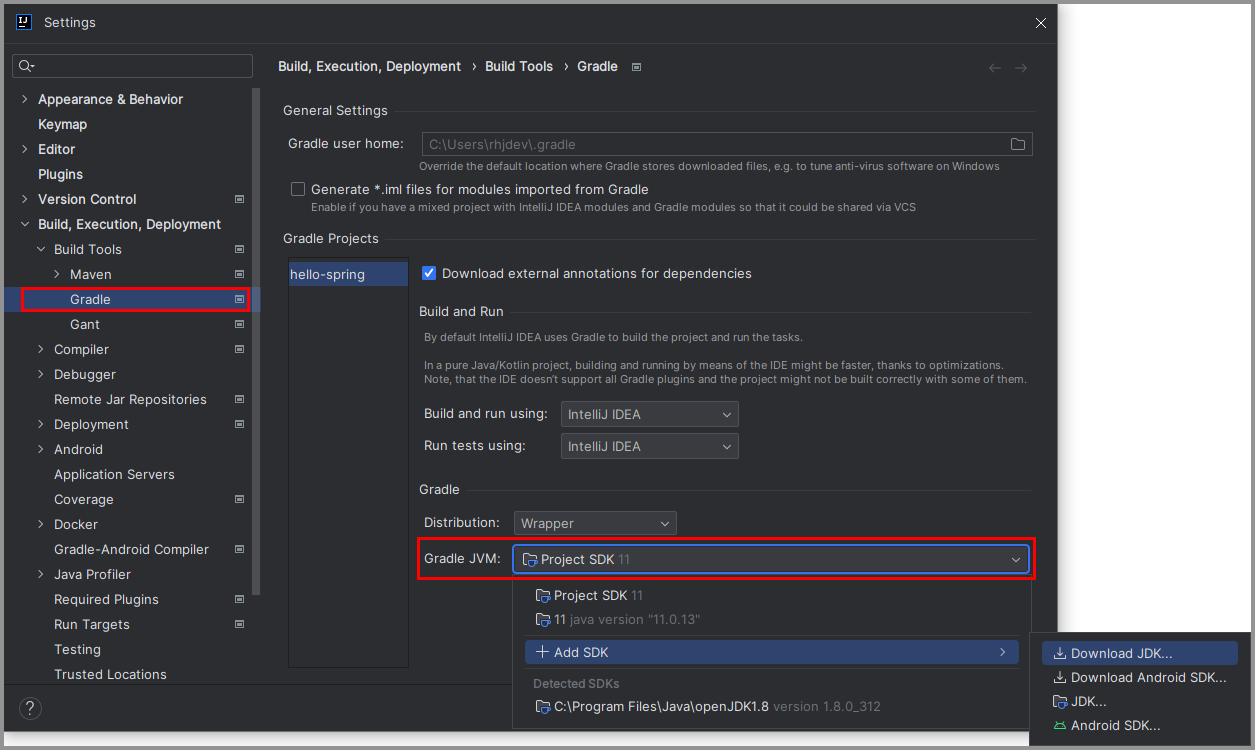Select 11 java version 11.0.13 option
This screenshot has width=1255, height=750.
[x=772, y=619]
